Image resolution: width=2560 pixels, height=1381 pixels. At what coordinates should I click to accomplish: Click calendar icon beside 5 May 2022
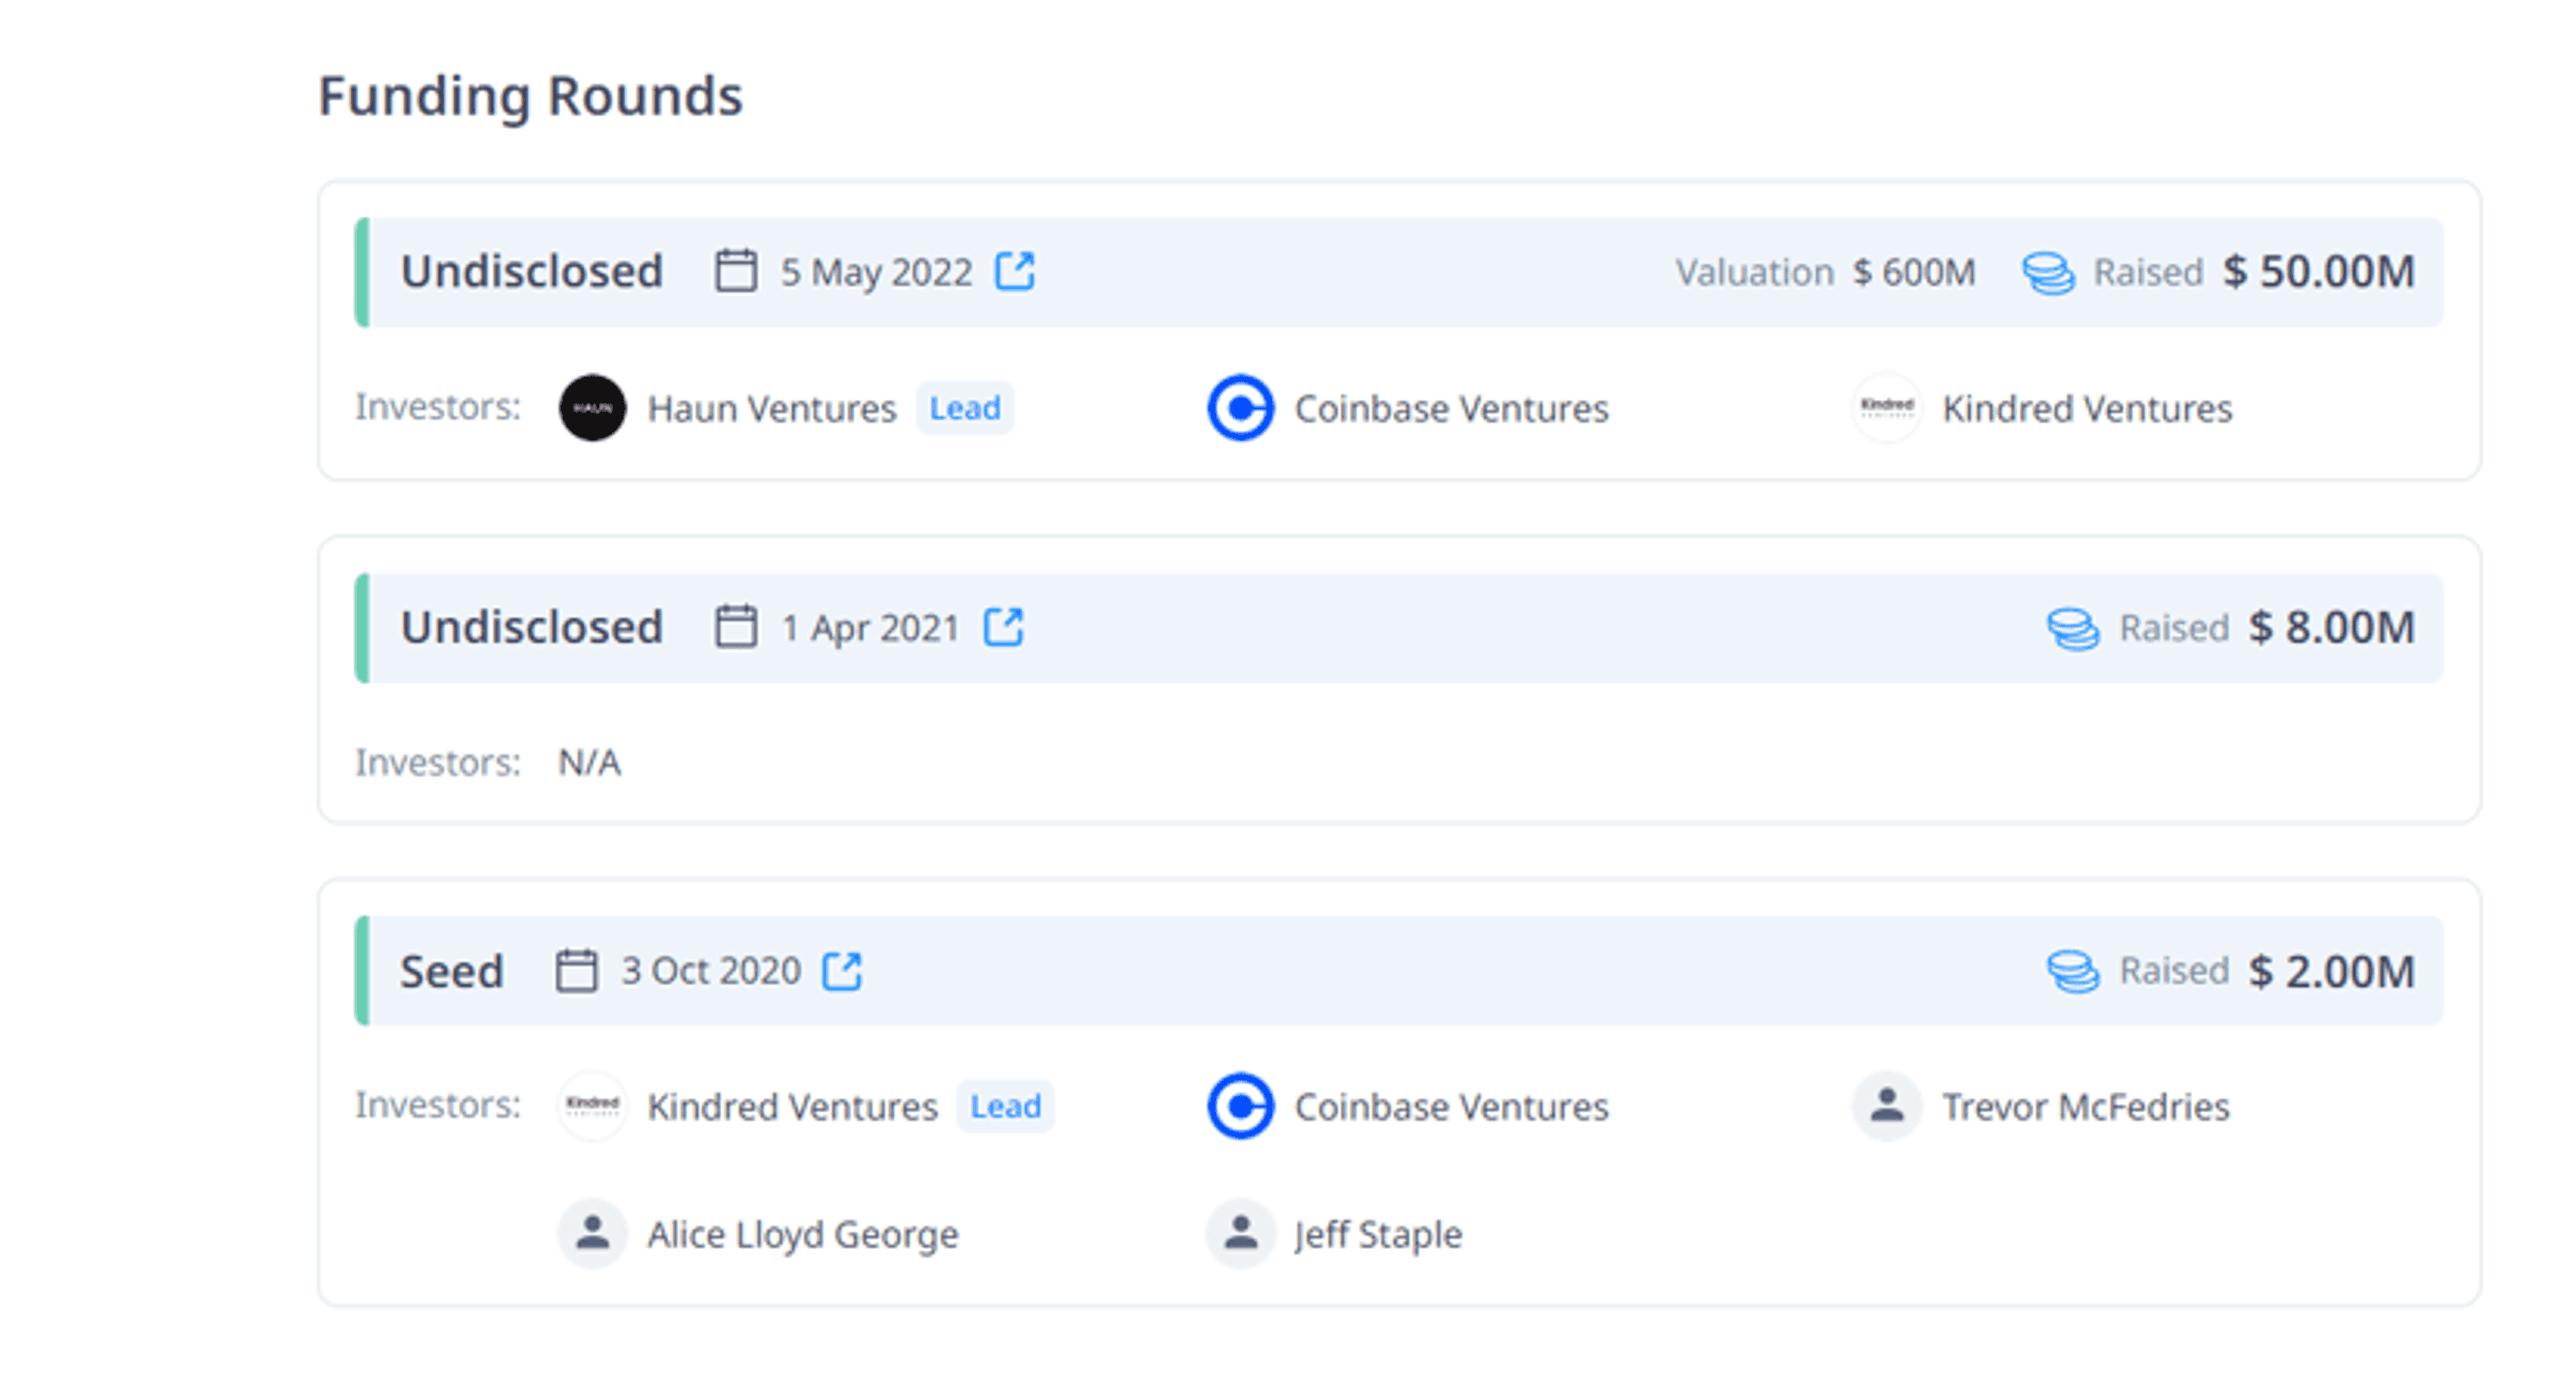coord(735,270)
